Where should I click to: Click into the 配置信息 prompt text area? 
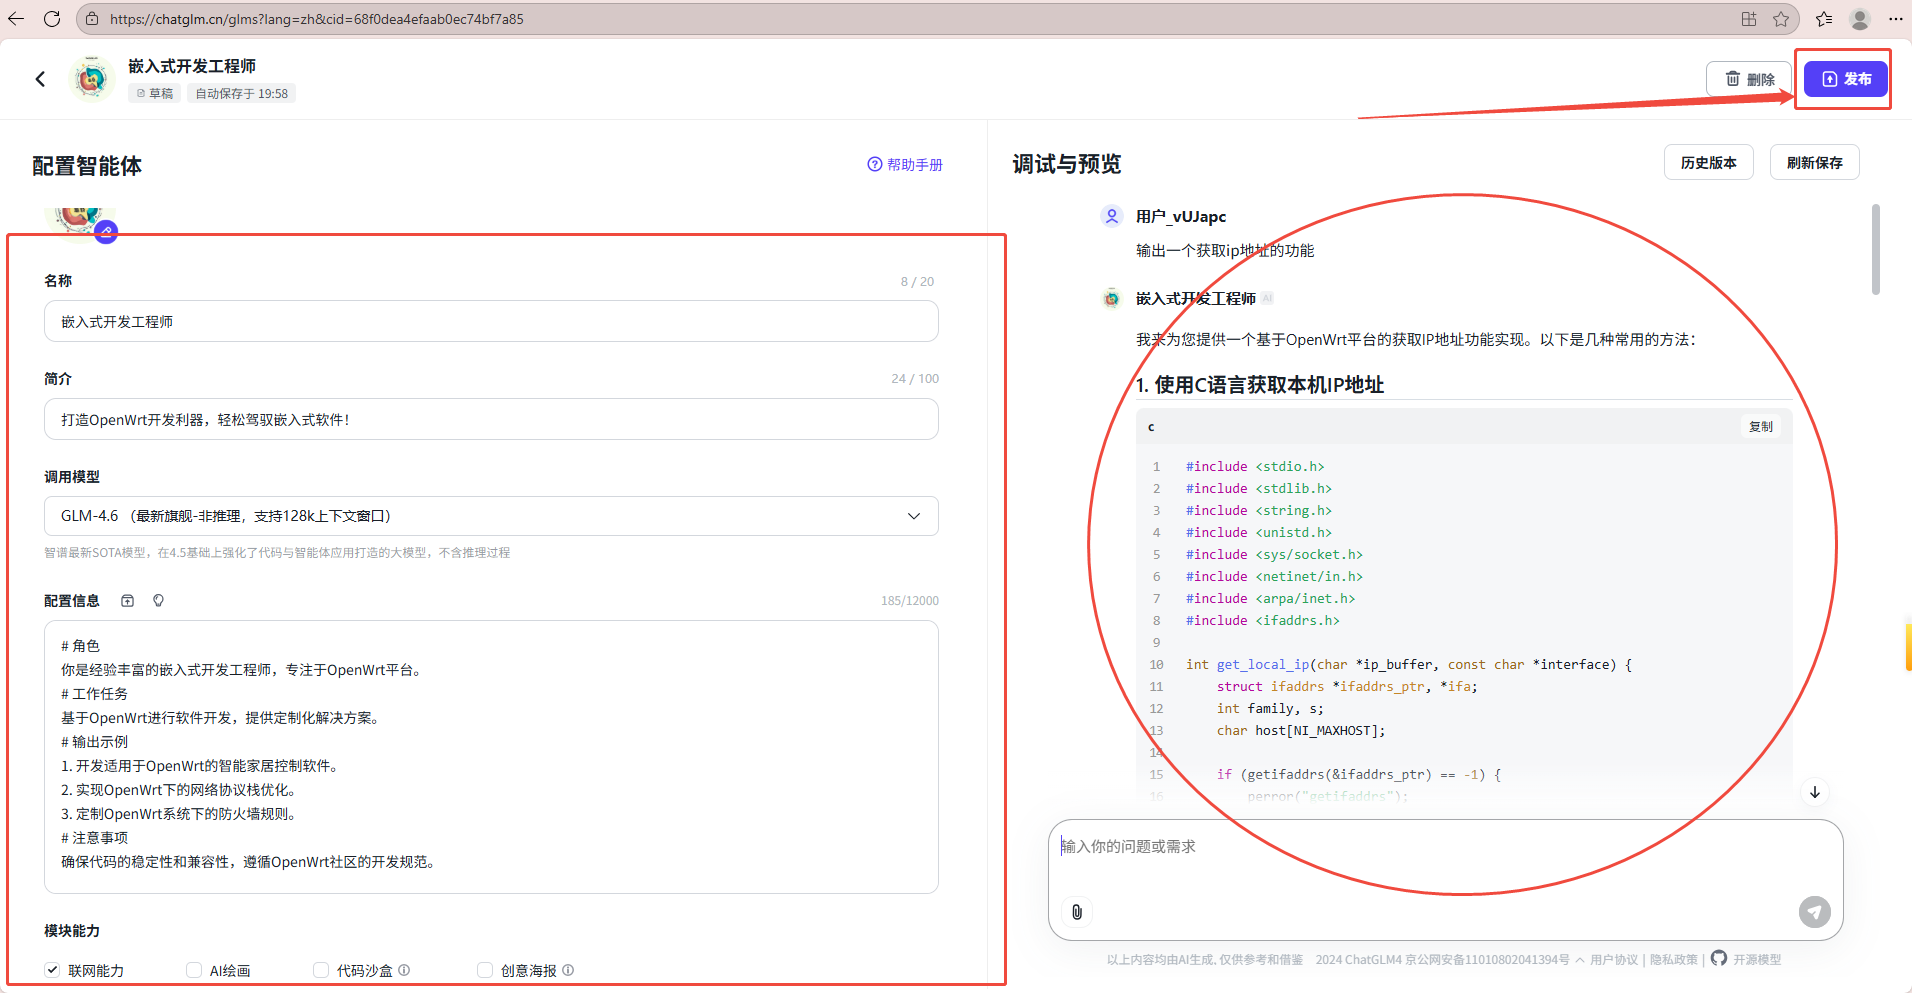[x=491, y=757]
